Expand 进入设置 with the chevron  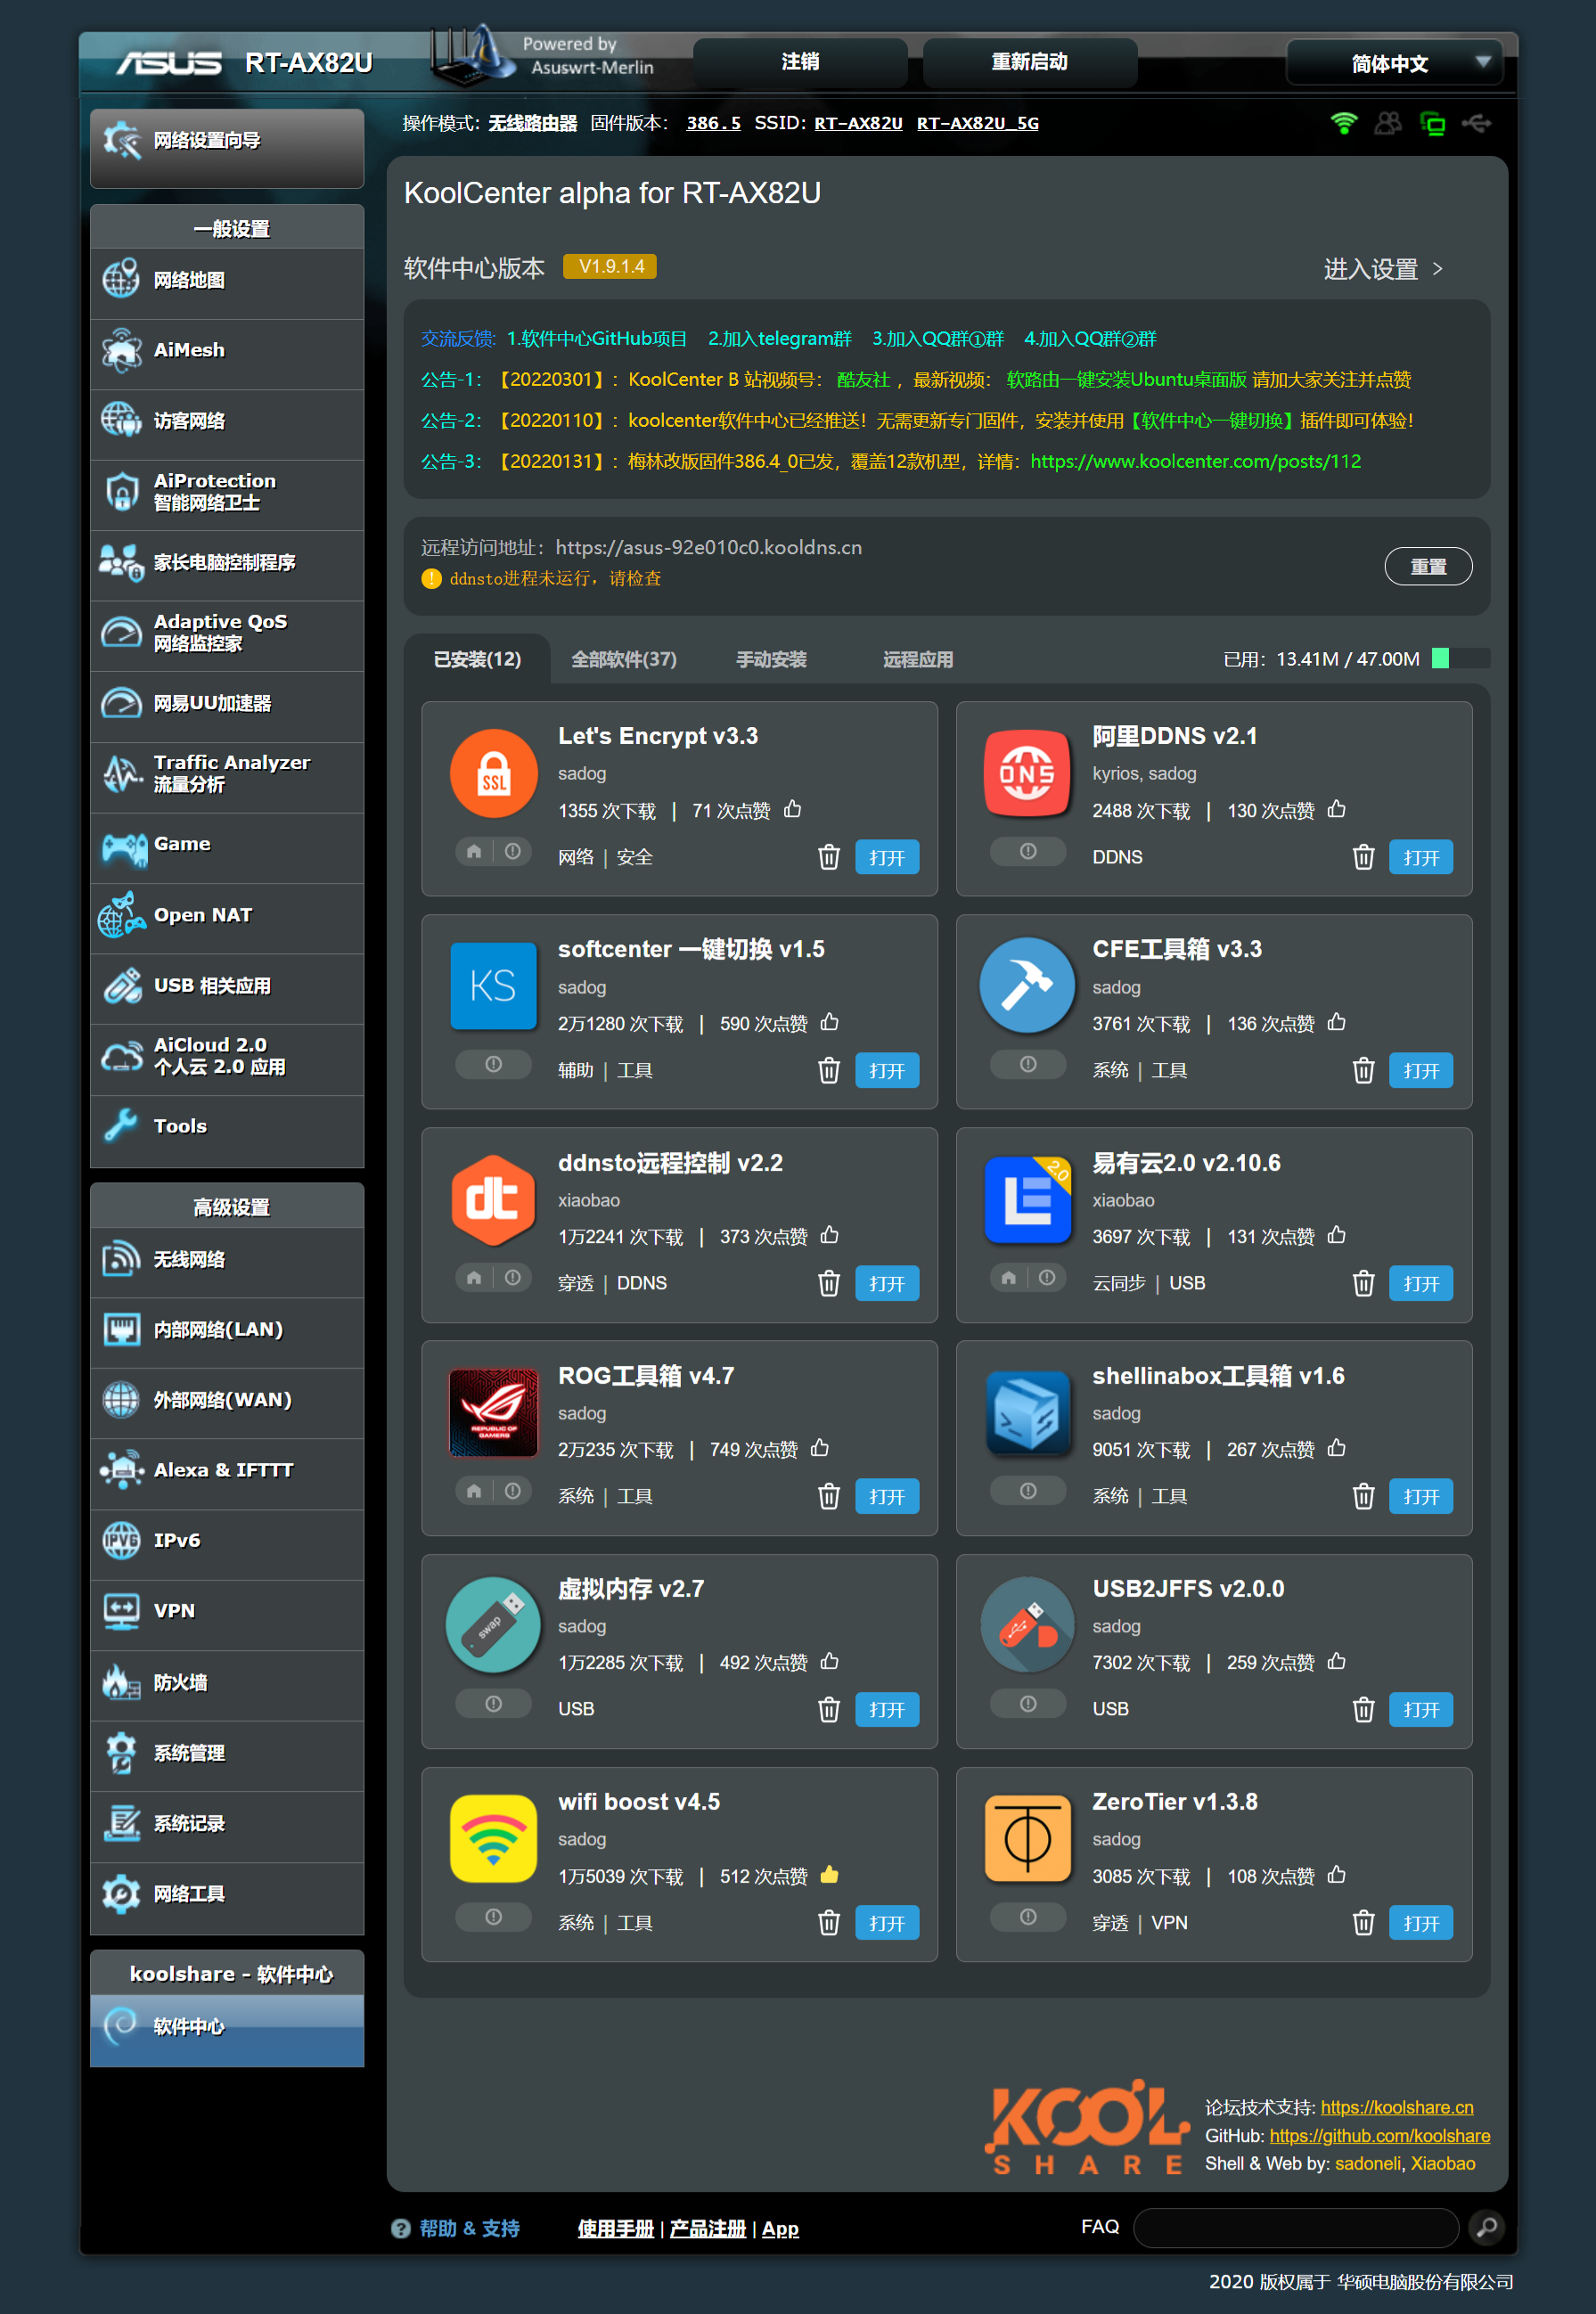point(1437,268)
